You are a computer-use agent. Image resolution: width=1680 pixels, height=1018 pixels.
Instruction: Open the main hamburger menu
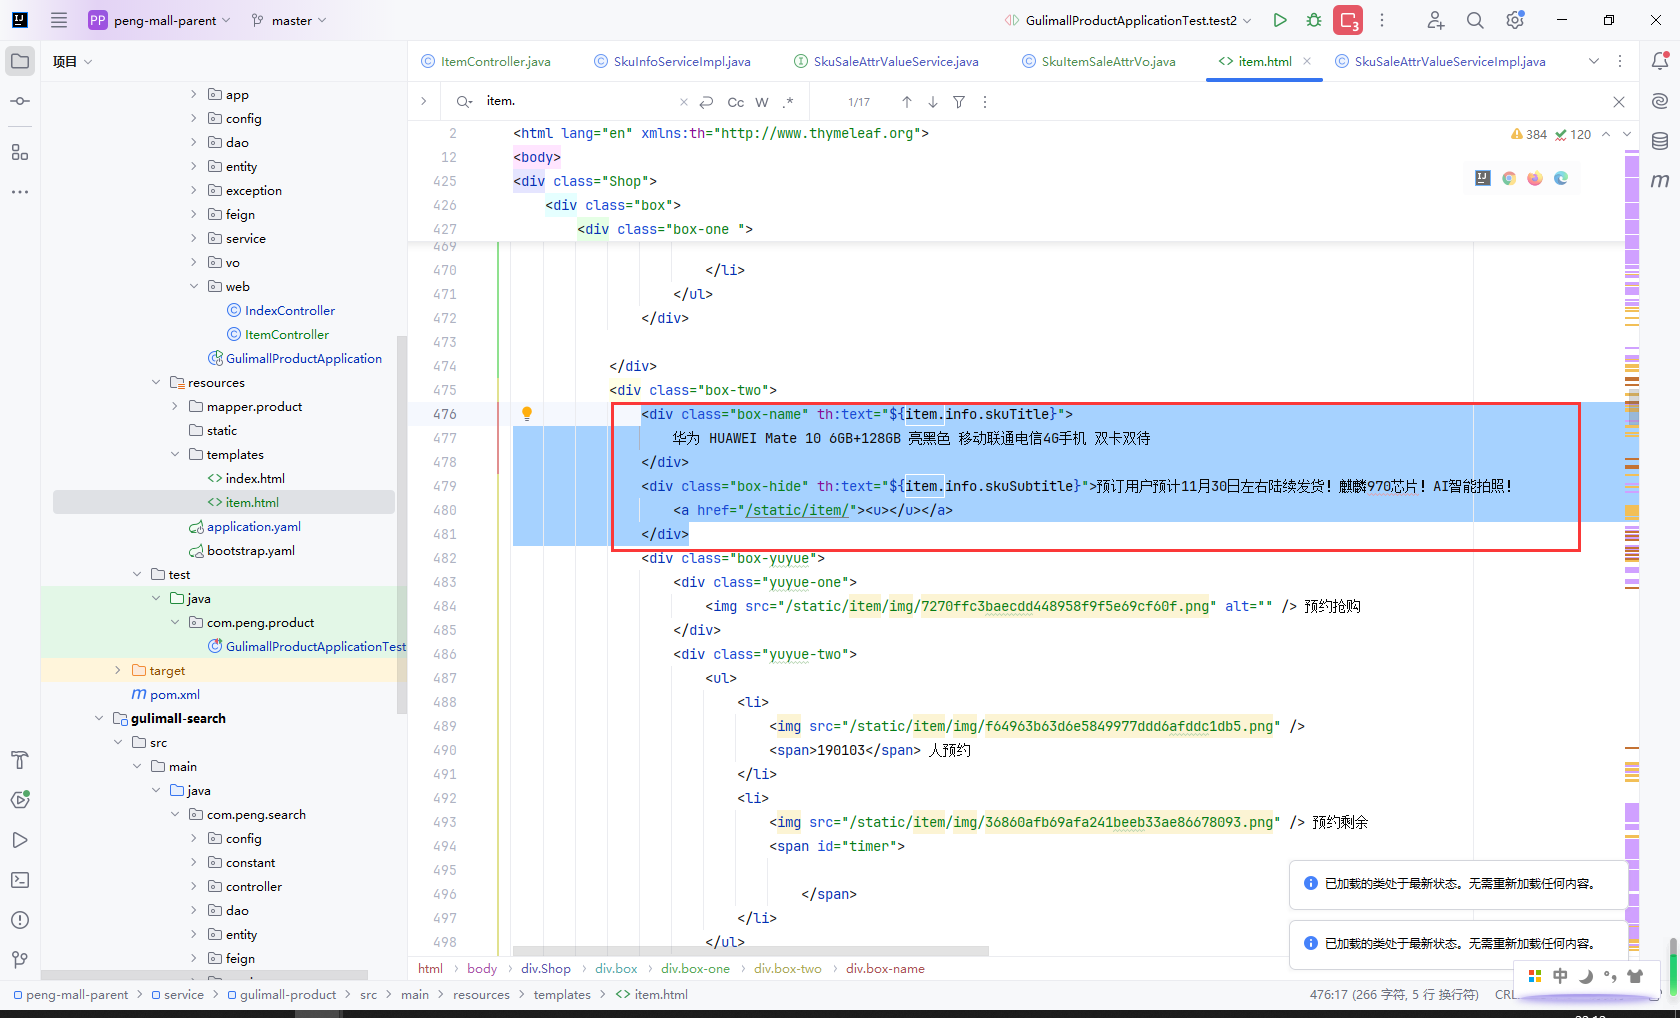[59, 20]
